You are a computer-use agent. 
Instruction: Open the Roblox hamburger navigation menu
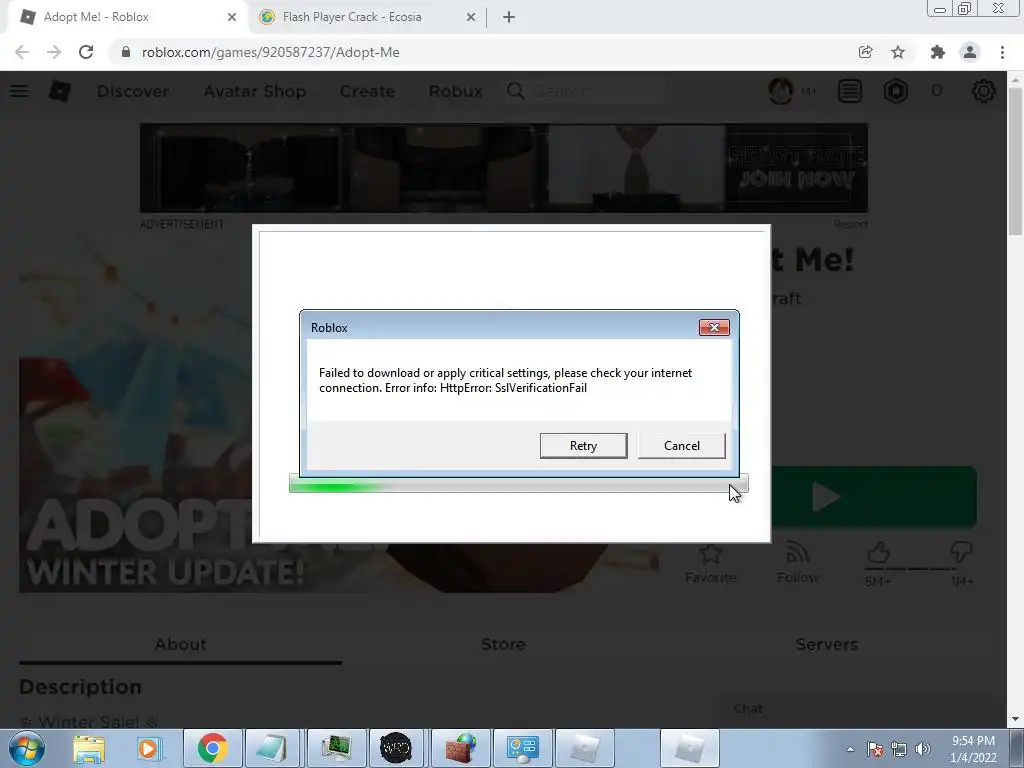coord(19,91)
